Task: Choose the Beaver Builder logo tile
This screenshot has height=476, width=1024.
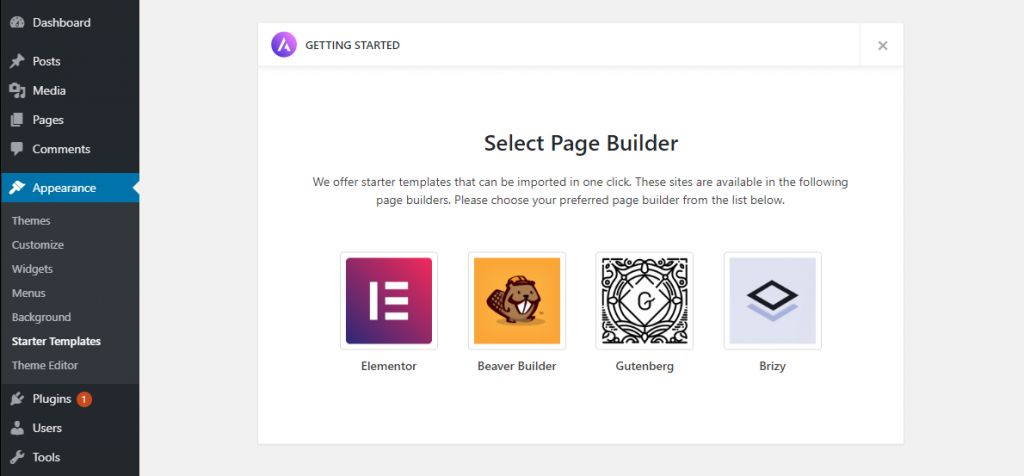Action: [x=517, y=300]
